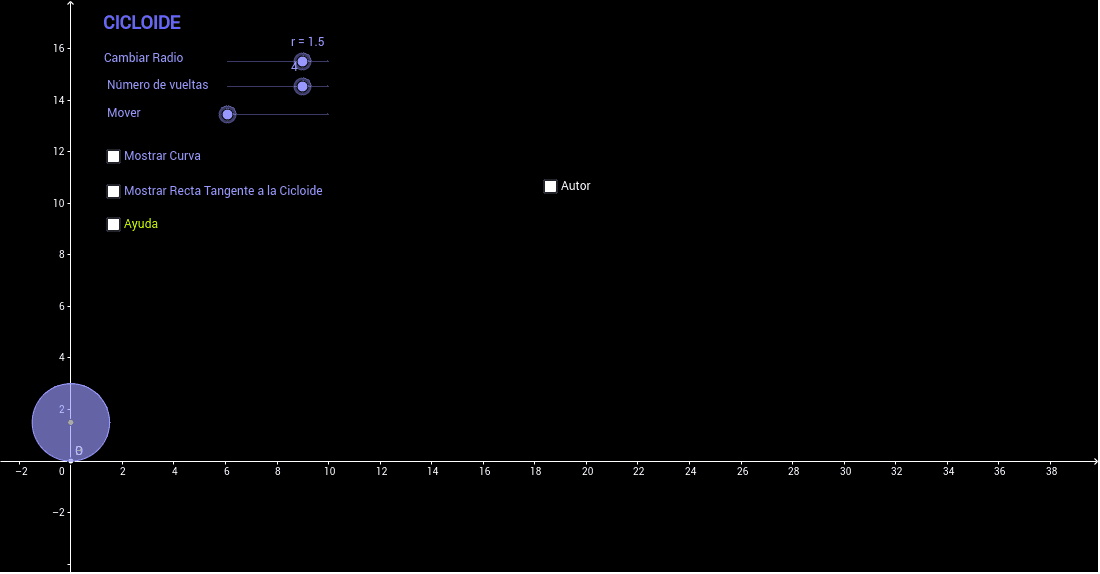
Task: Toggle the Autor checkbox
Action: click(551, 187)
